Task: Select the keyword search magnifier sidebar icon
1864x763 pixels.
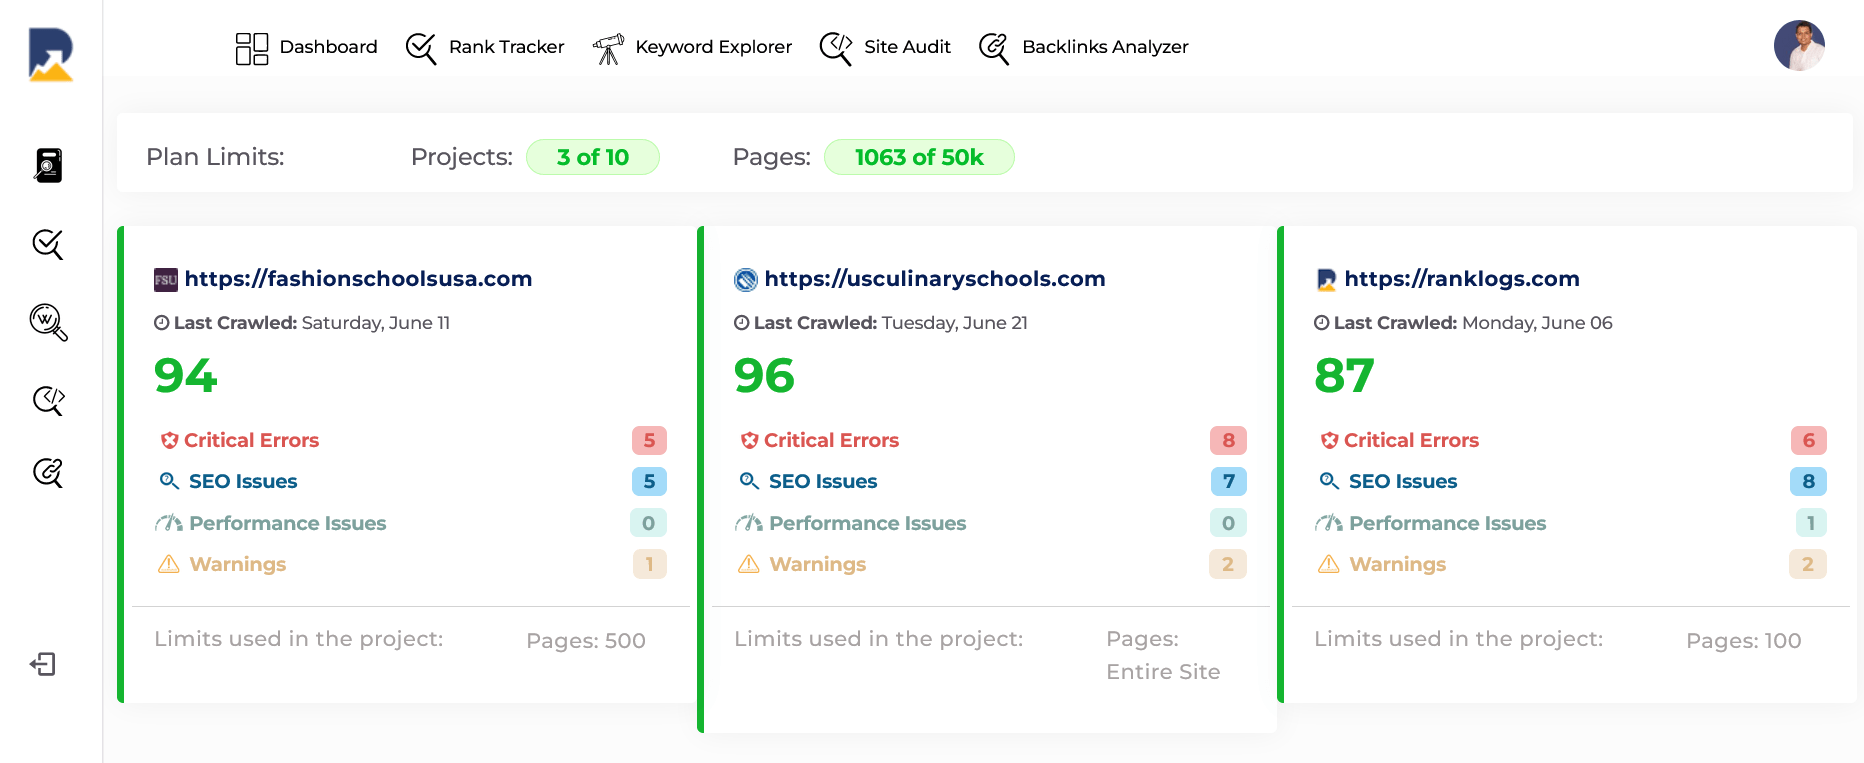Action: click(48, 322)
